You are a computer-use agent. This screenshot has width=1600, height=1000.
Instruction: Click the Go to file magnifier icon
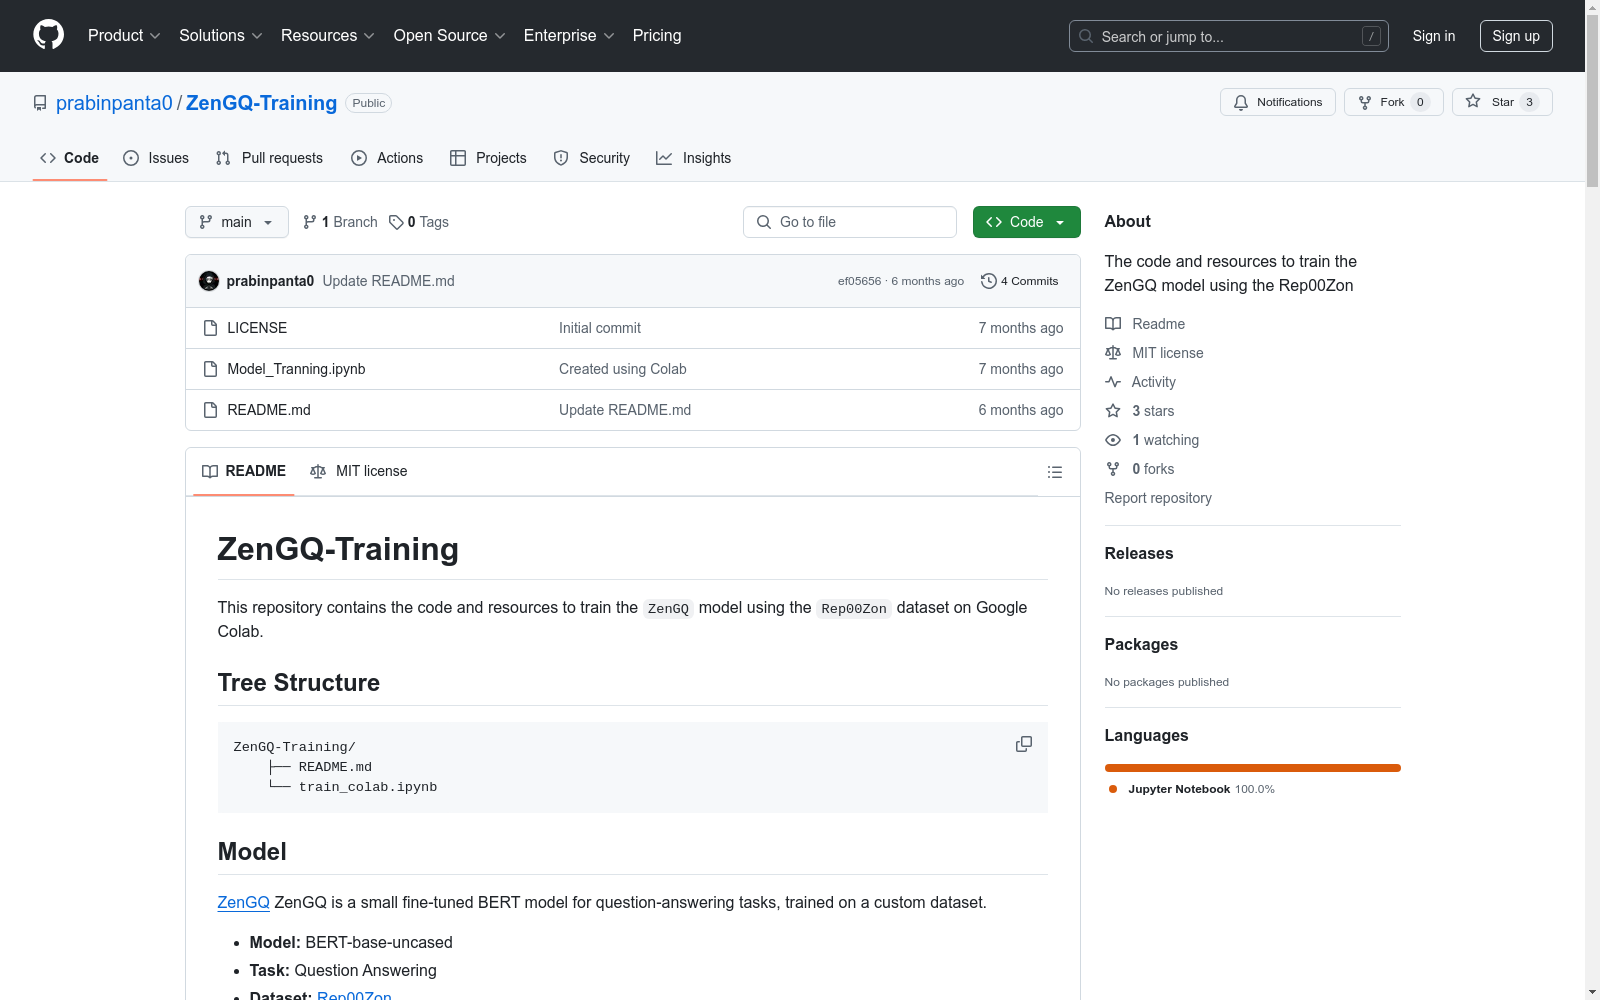click(764, 222)
